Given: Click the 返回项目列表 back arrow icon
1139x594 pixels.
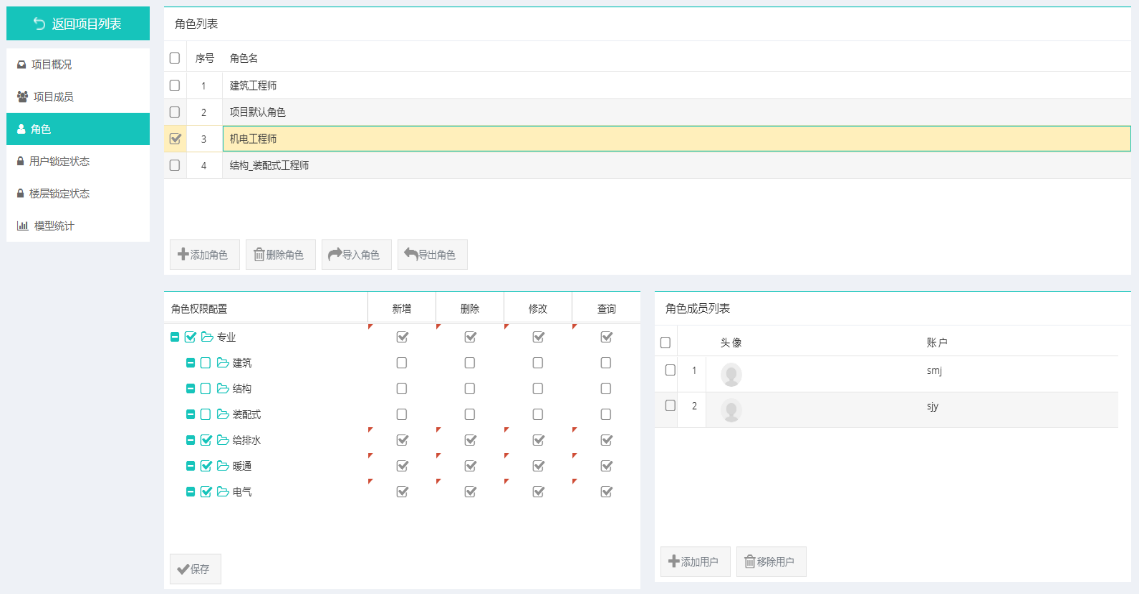Looking at the screenshot, I should coord(40,24).
